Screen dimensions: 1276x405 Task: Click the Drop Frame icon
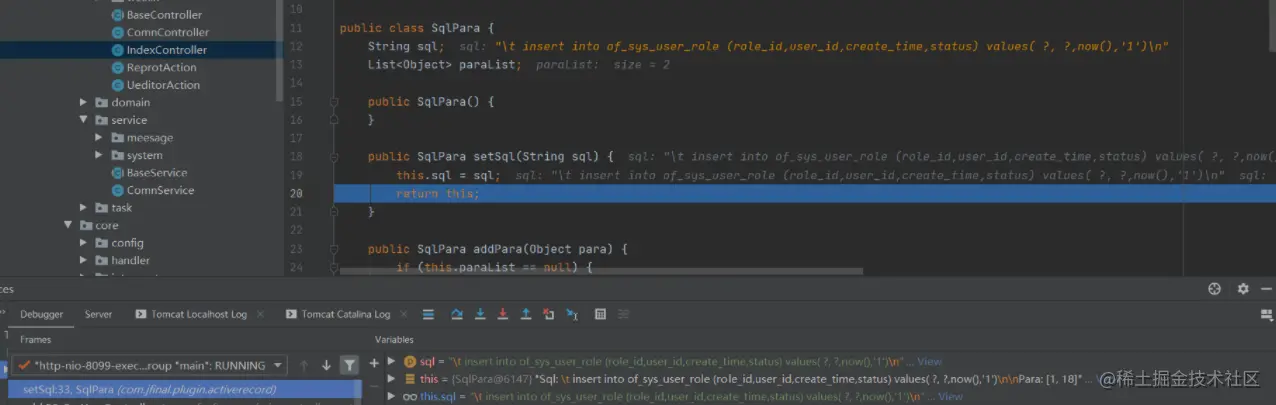point(548,314)
